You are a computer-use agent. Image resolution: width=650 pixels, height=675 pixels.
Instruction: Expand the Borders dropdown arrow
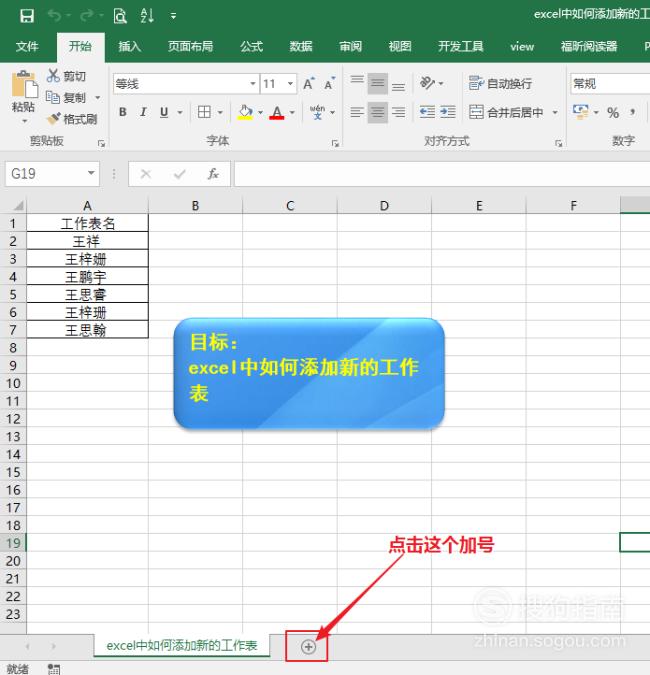click(x=220, y=113)
